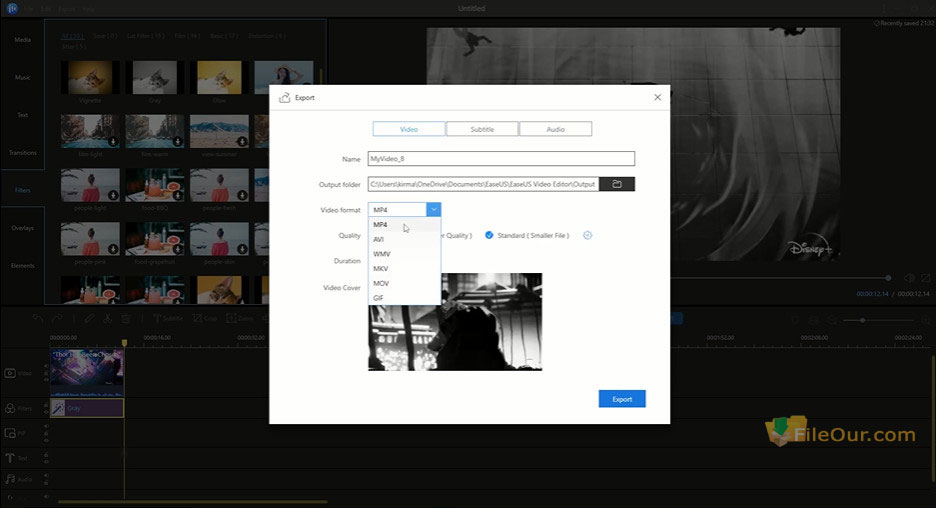Click the browse output folder icon
936x508 pixels.
pos(617,184)
